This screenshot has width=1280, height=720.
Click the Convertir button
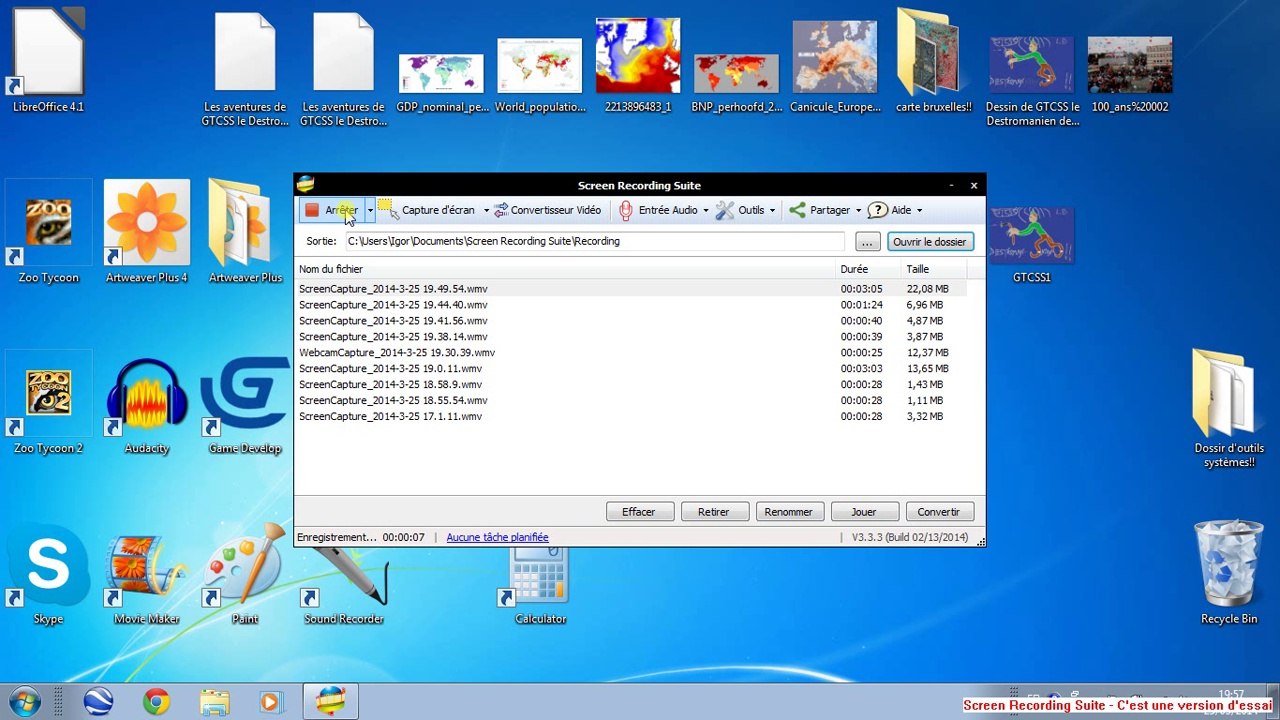[940, 512]
